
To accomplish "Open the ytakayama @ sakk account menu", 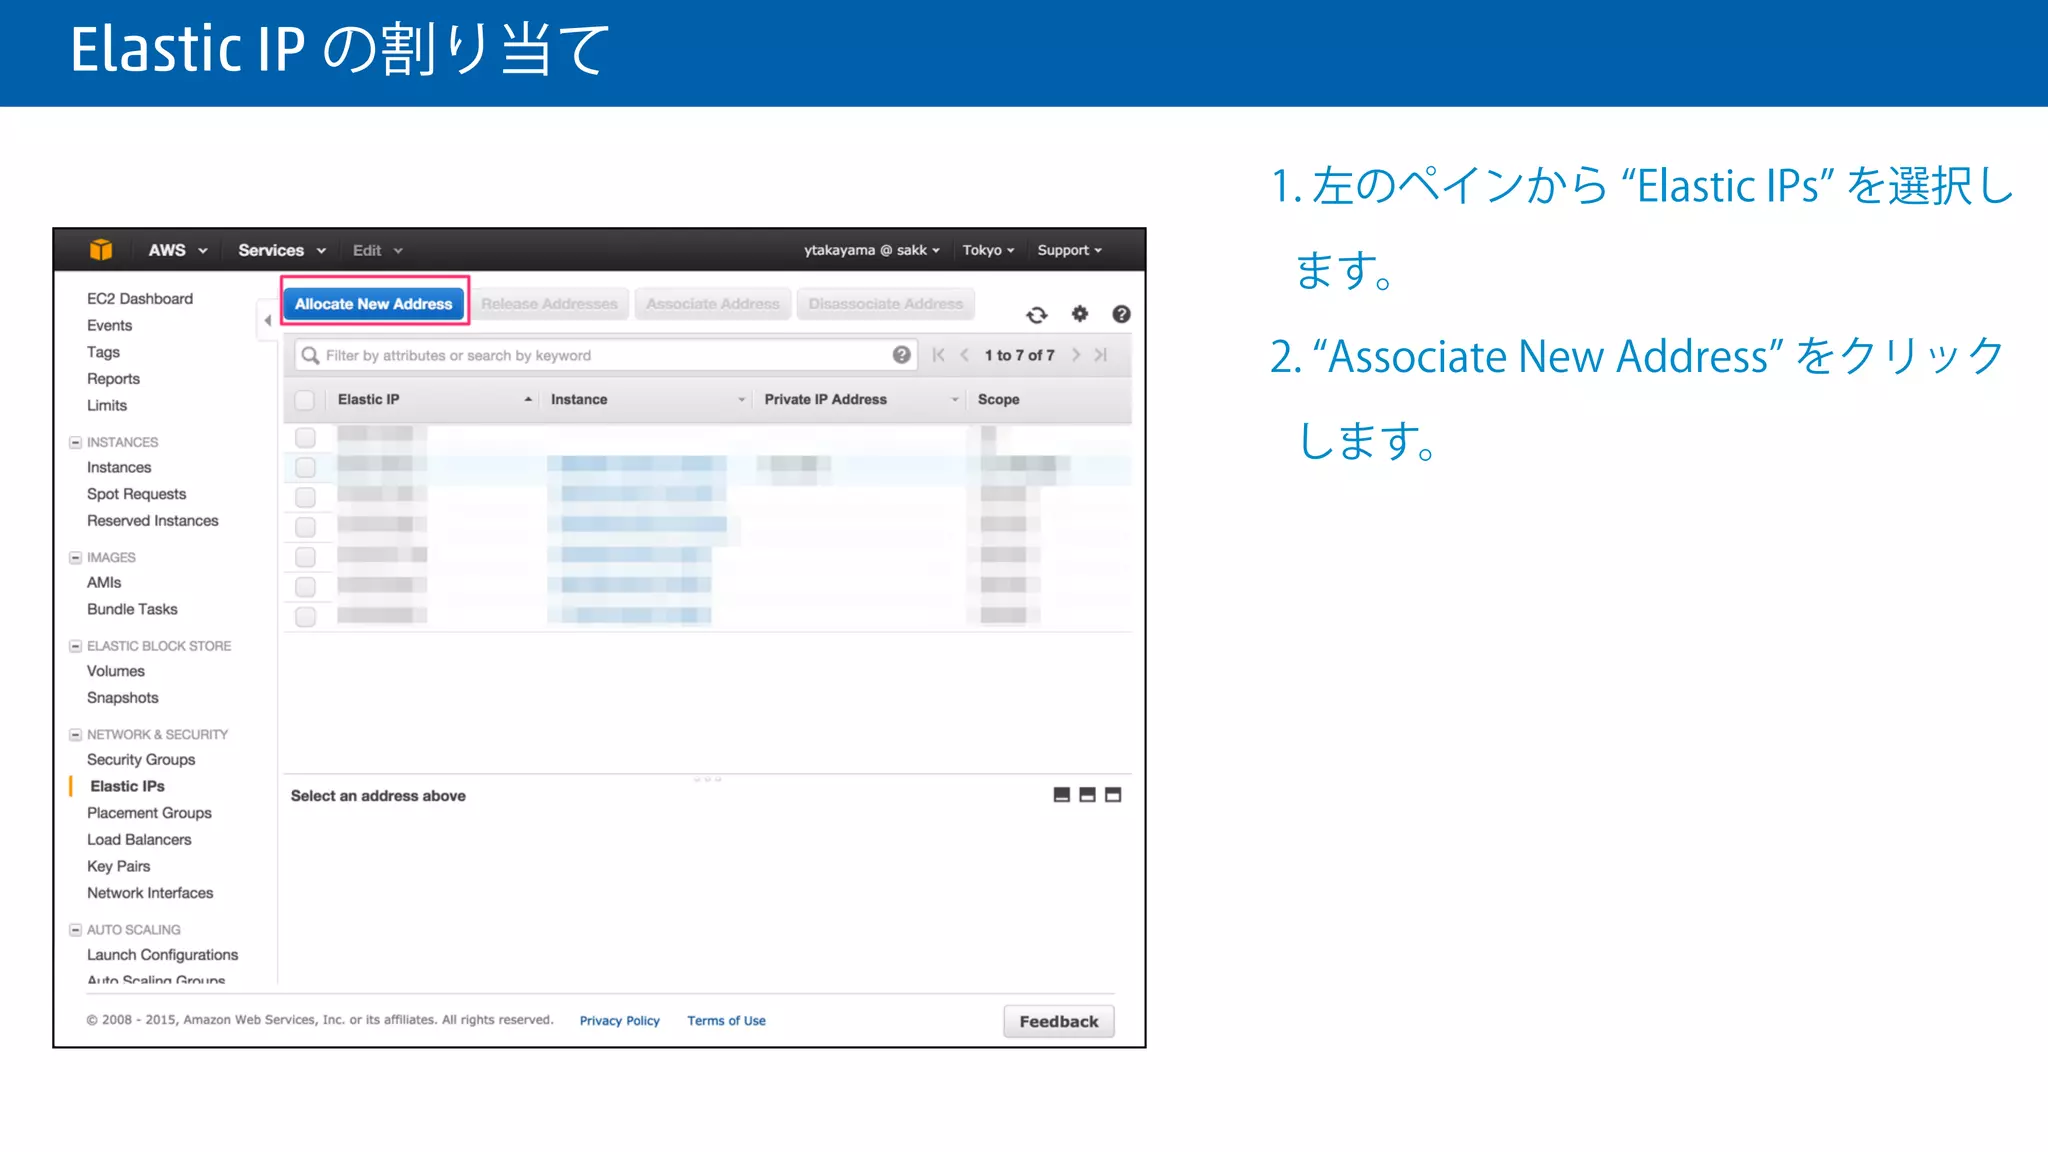I will [x=872, y=250].
